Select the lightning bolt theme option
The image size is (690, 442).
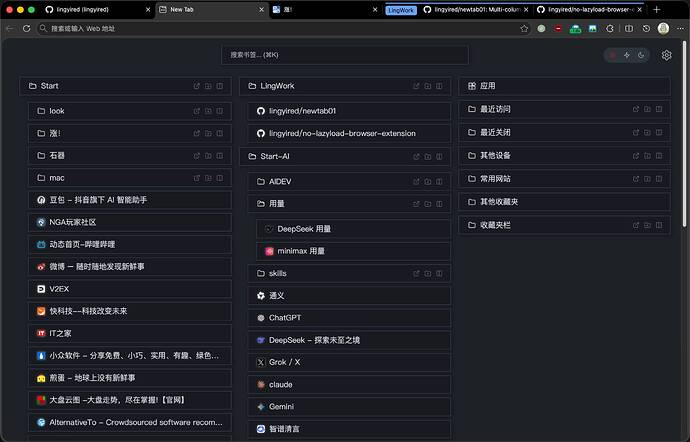pos(627,55)
